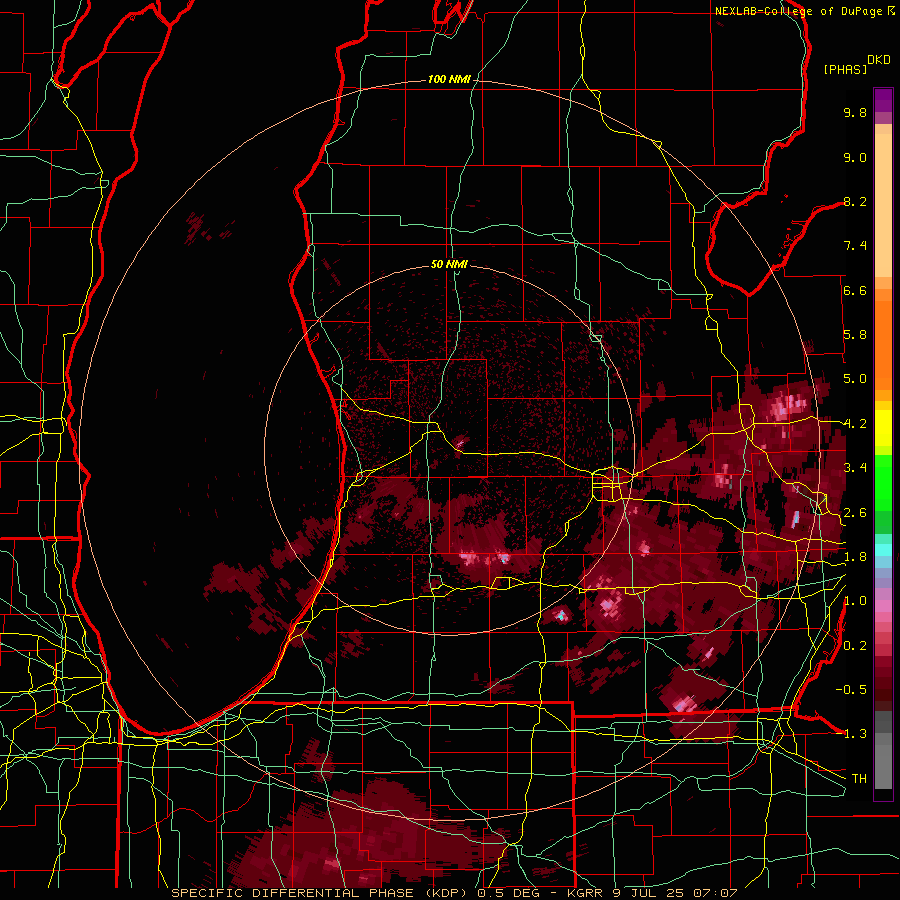Click the 100 NMI range ring label

tap(449, 79)
